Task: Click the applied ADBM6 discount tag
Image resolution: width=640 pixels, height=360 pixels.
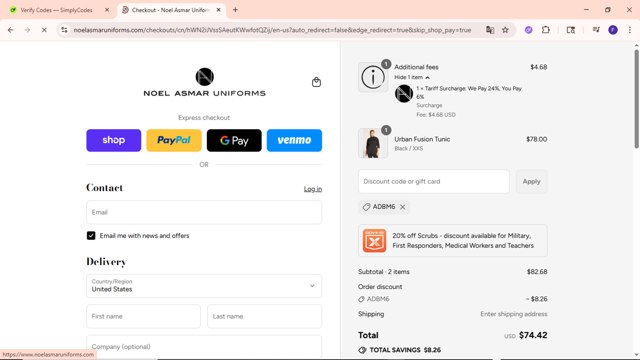Action: 384,207
